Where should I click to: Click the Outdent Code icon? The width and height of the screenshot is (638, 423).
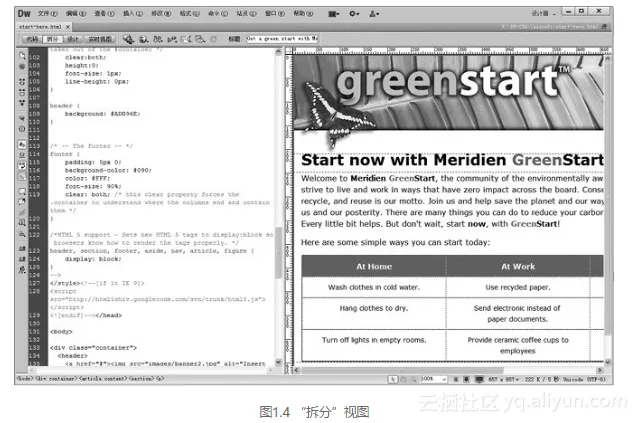pos(22,259)
